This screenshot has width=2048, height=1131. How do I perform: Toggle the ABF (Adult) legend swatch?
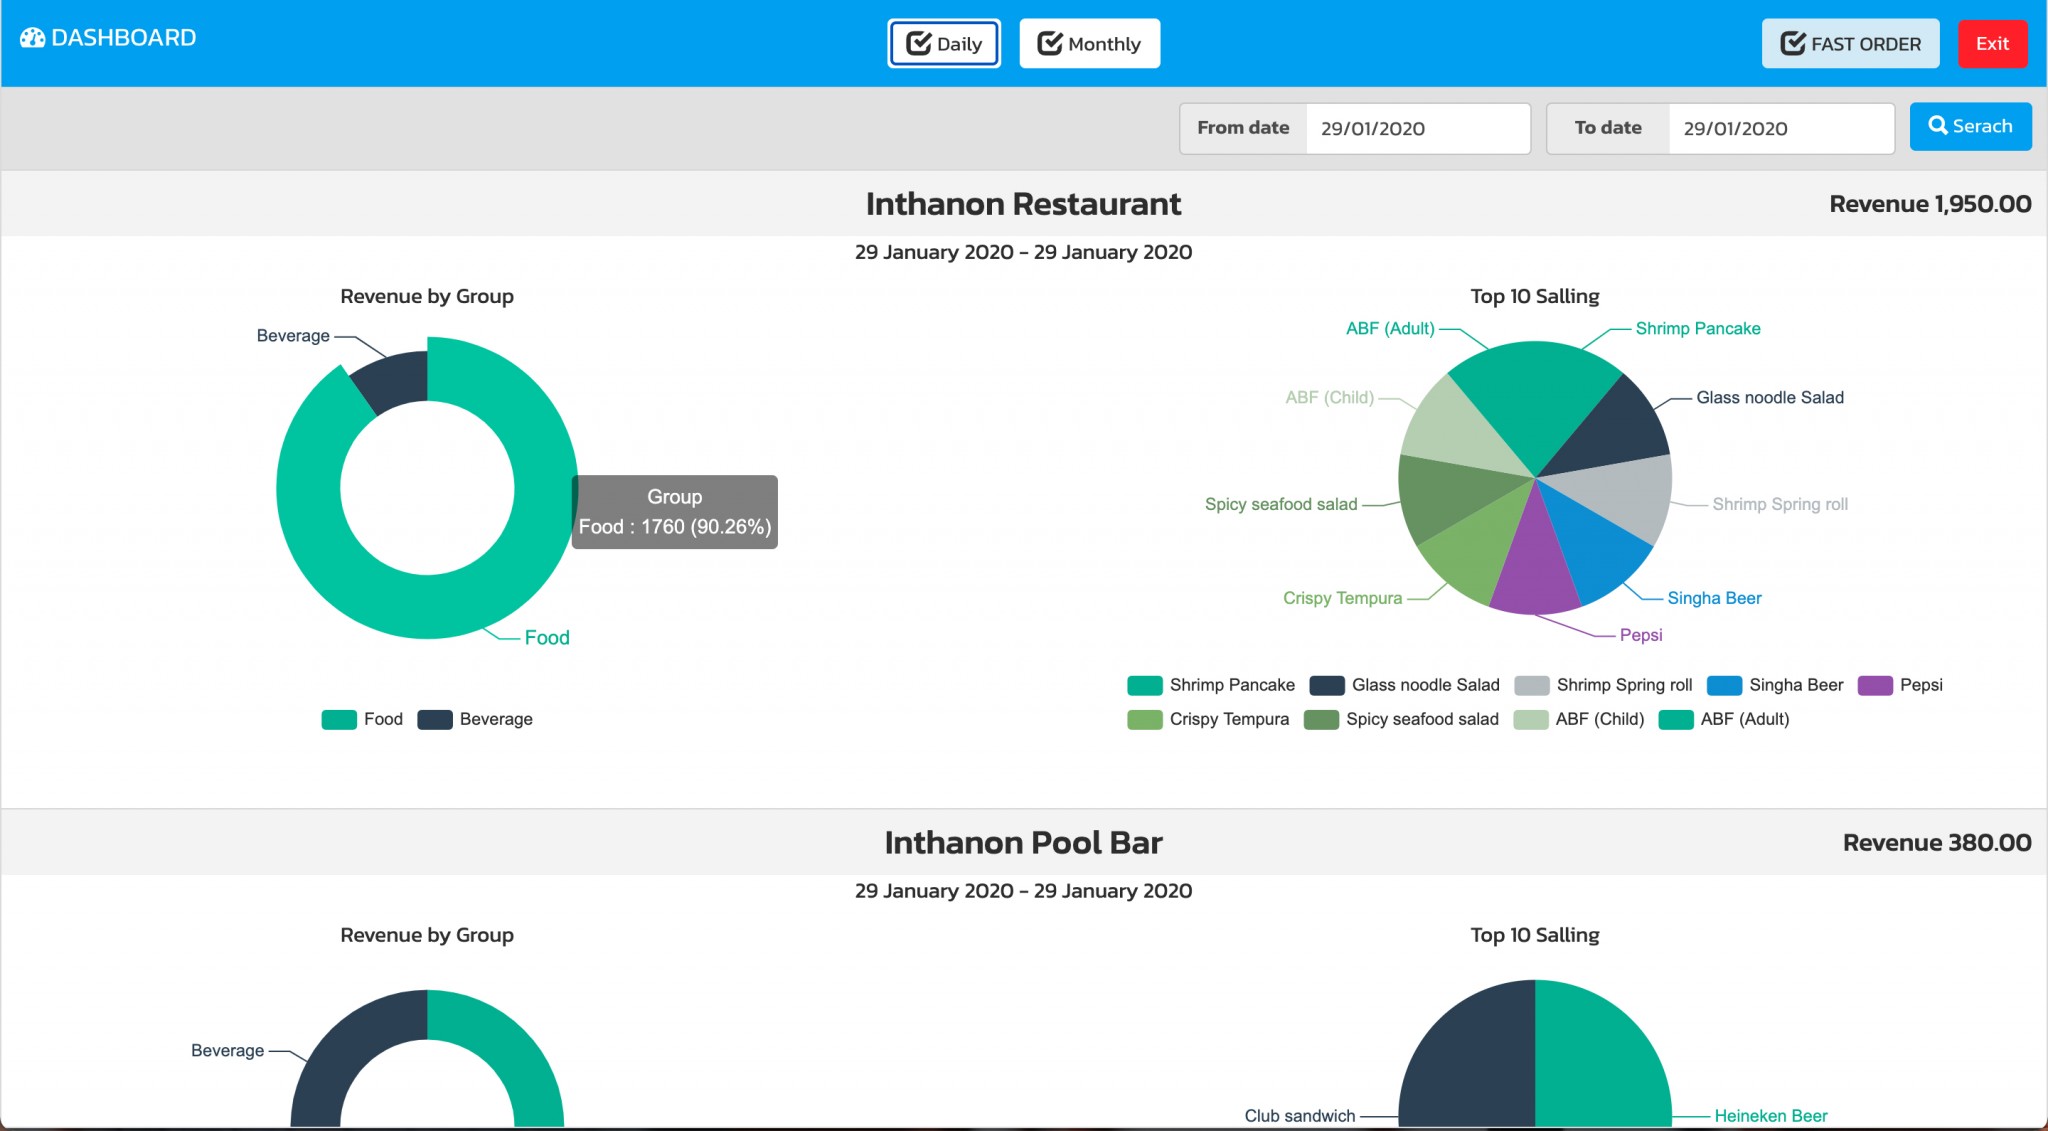(x=1676, y=719)
